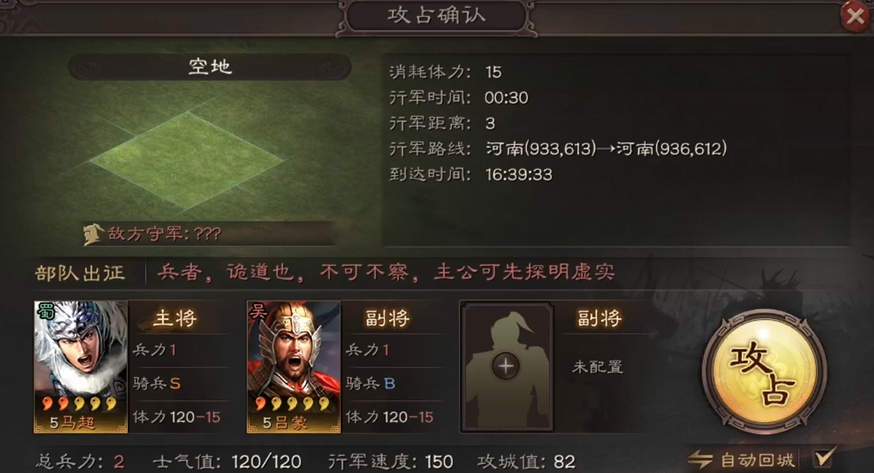
Task: Click the 未配置 unassigned deputy label
Action: [x=597, y=367]
